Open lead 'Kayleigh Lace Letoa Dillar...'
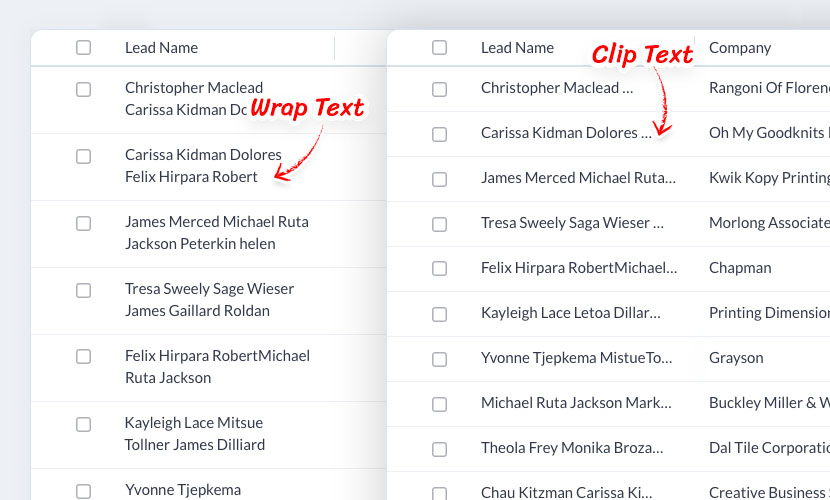The height and width of the screenshot is (500, 830). (571, 313)
